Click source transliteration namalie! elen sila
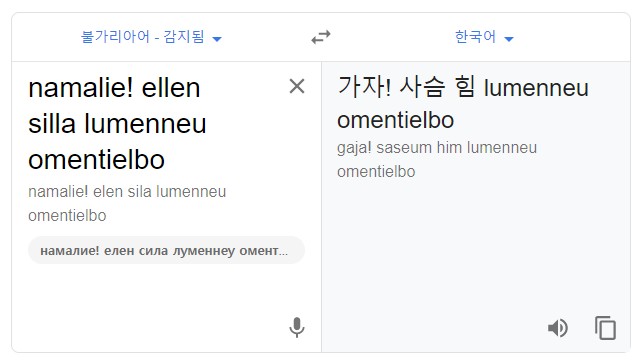This screenshot has width=643, height=360. (90, 192)
